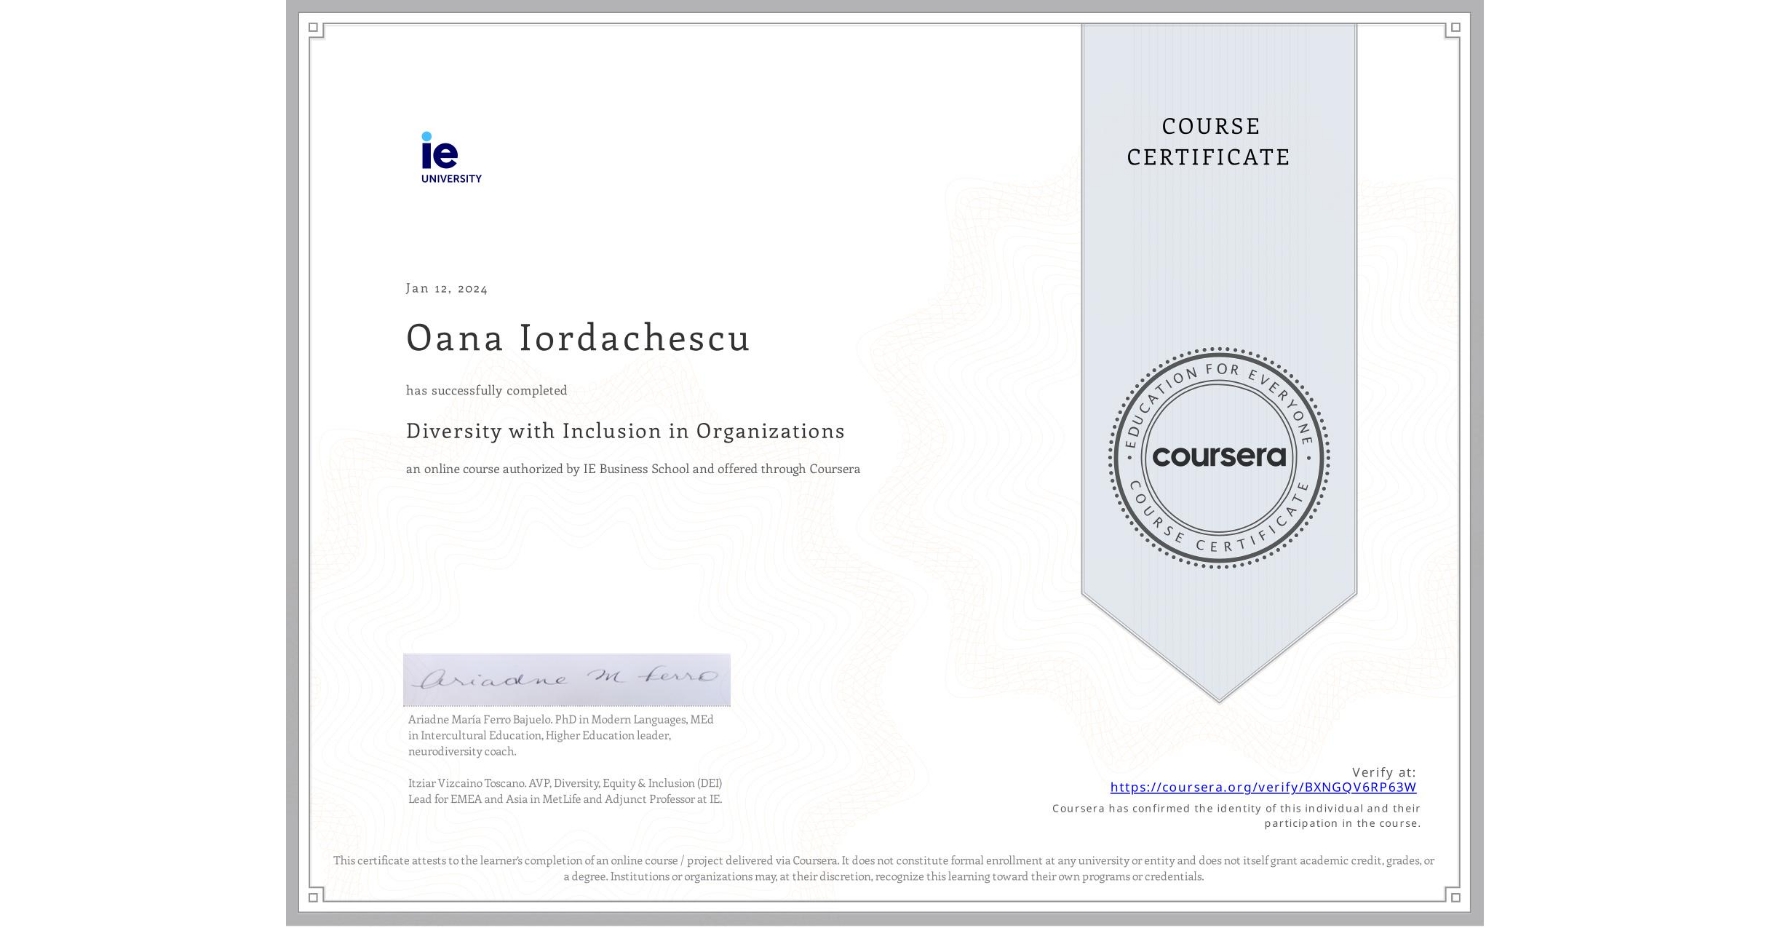Select the 'Coursera has confirmed the identity' note
Viewport: 1772px width, 928px height.
pyautogui.click(x=1236, y=816)
